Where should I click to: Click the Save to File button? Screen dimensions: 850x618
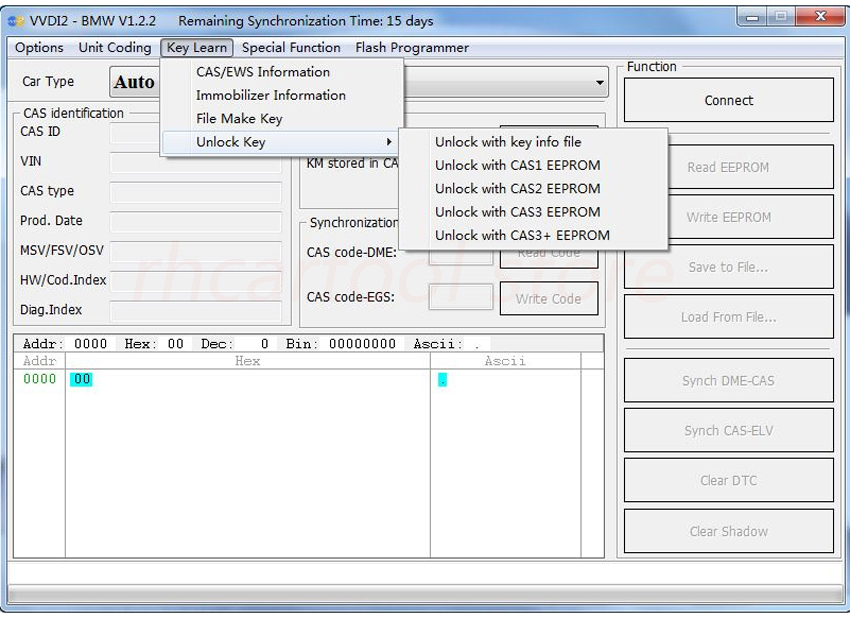[x=729, y=267]
